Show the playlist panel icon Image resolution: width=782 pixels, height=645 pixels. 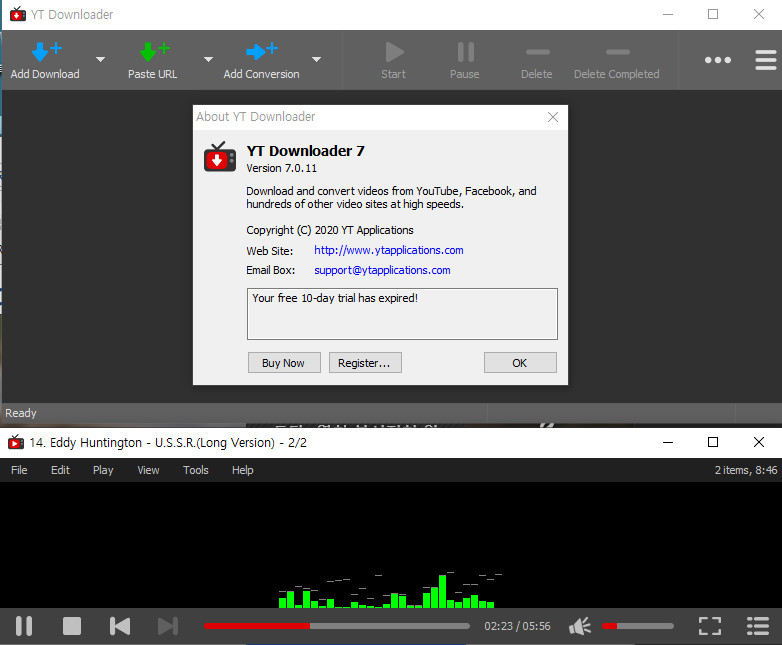tap(758, 626)
